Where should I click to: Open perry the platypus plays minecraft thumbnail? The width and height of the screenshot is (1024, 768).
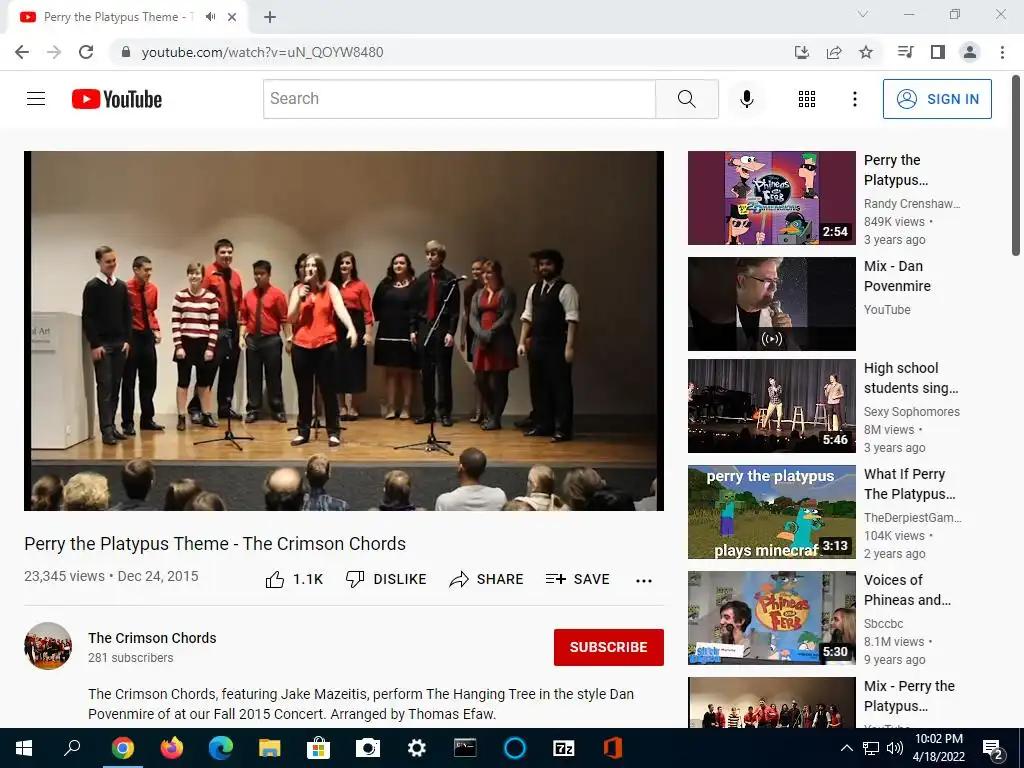pyautogui.click(x=772, y=512)
